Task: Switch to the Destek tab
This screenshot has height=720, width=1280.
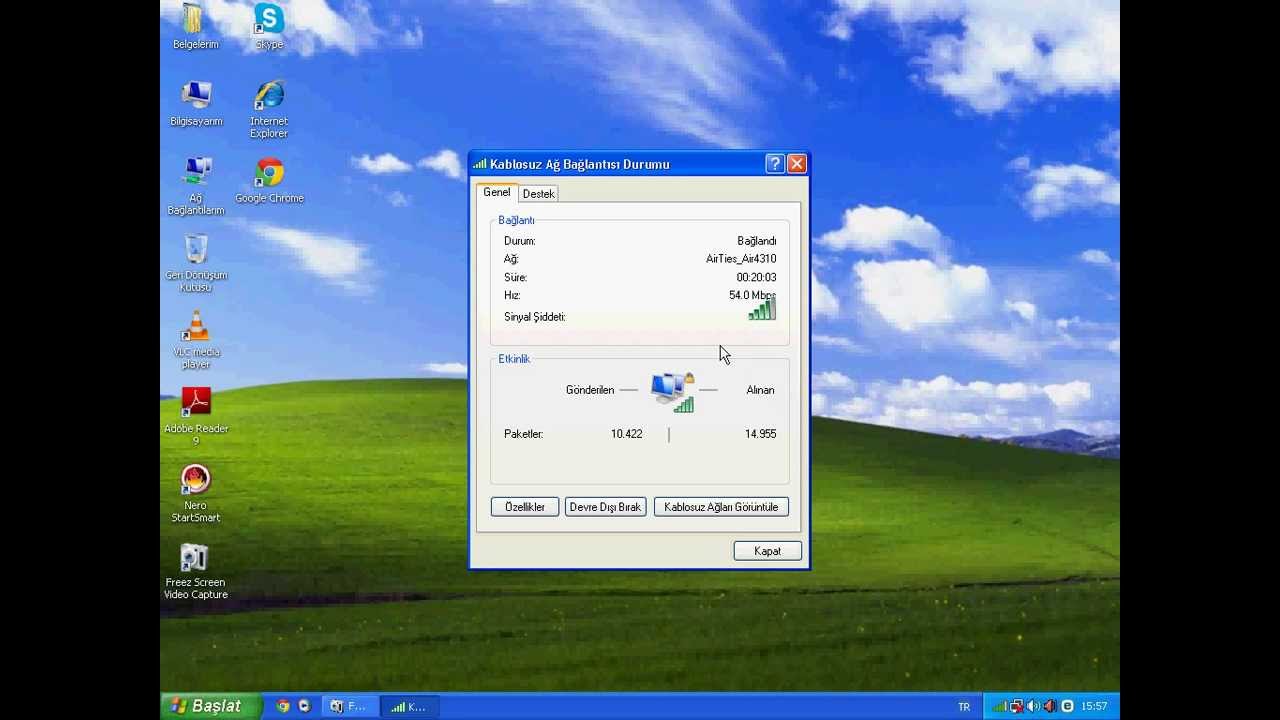Action: 538,194
